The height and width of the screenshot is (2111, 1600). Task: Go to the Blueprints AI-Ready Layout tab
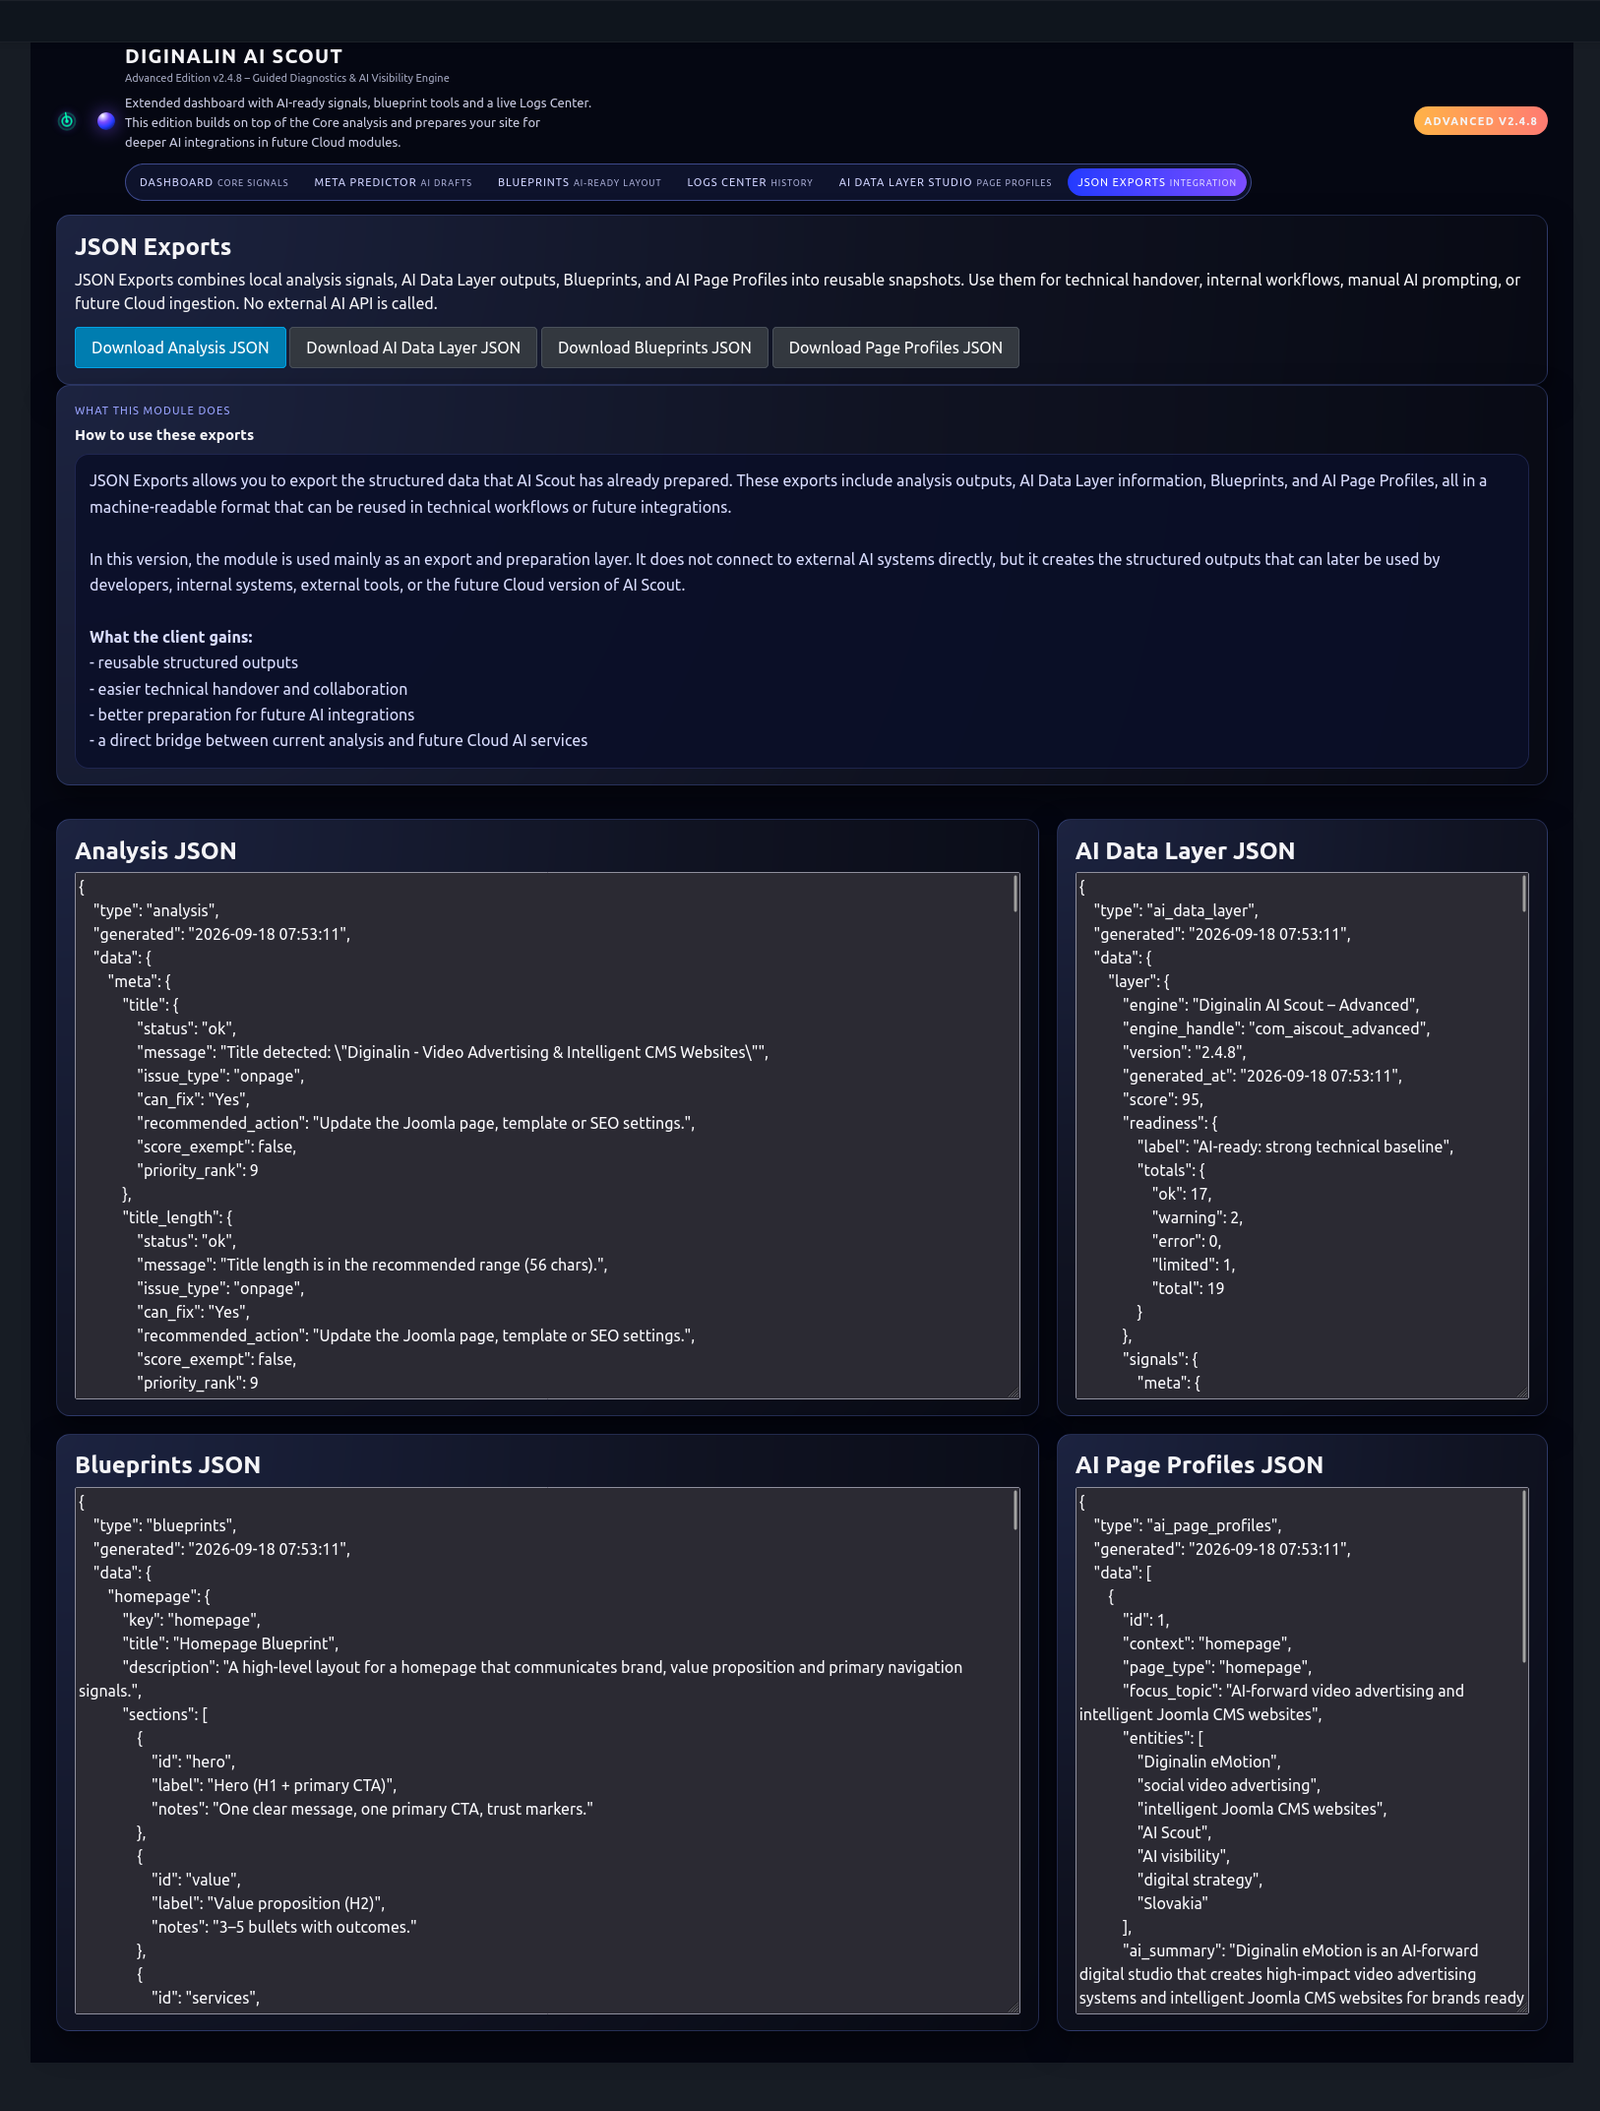pos(579,182)
